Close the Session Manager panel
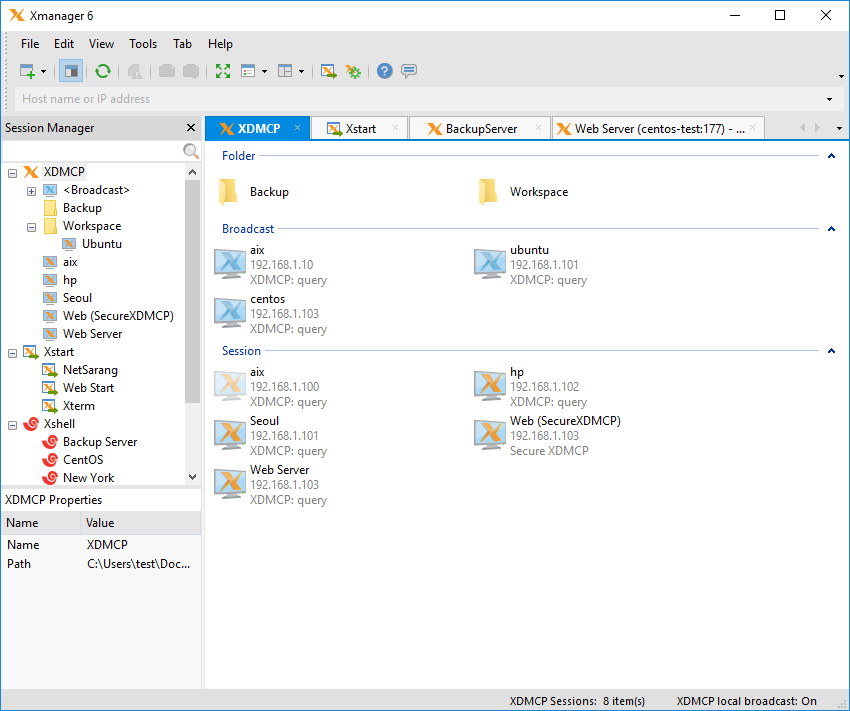This screenshot has width=850, height=711. point(191,128)
